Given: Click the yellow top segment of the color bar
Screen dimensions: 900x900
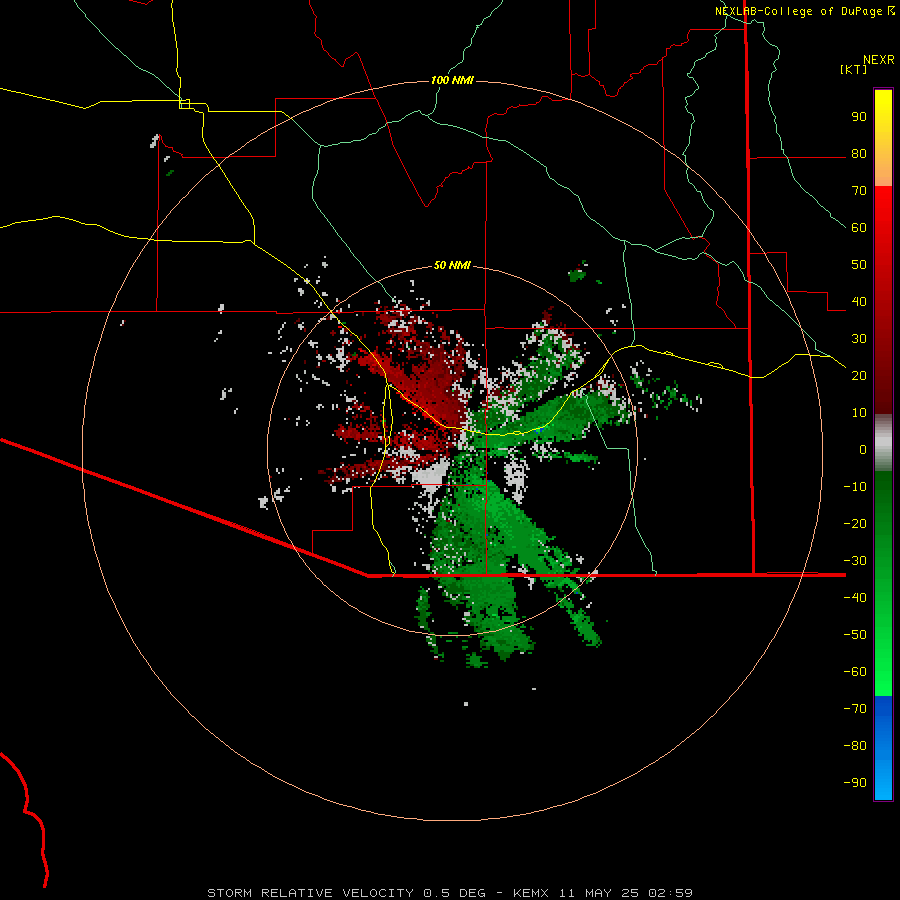Looking at the screenshot, I should (x=883, y=138).
